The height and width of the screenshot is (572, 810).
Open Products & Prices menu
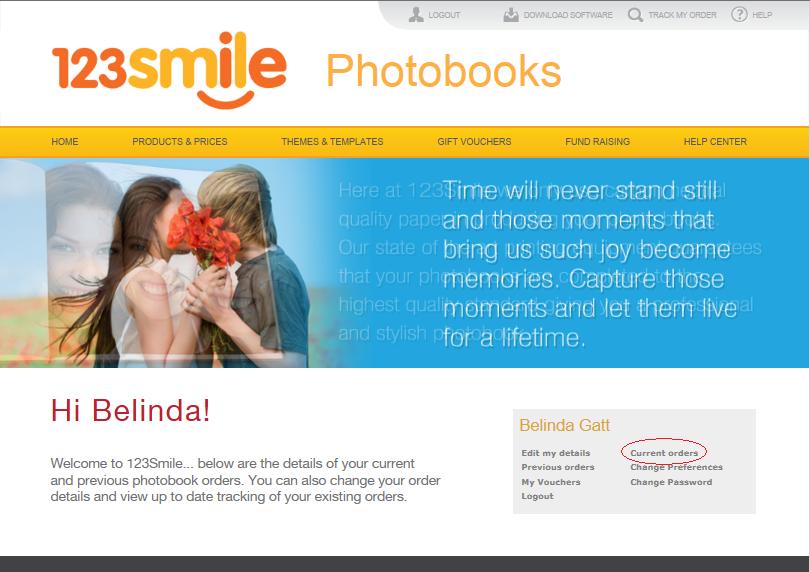[x=180, y=142]
